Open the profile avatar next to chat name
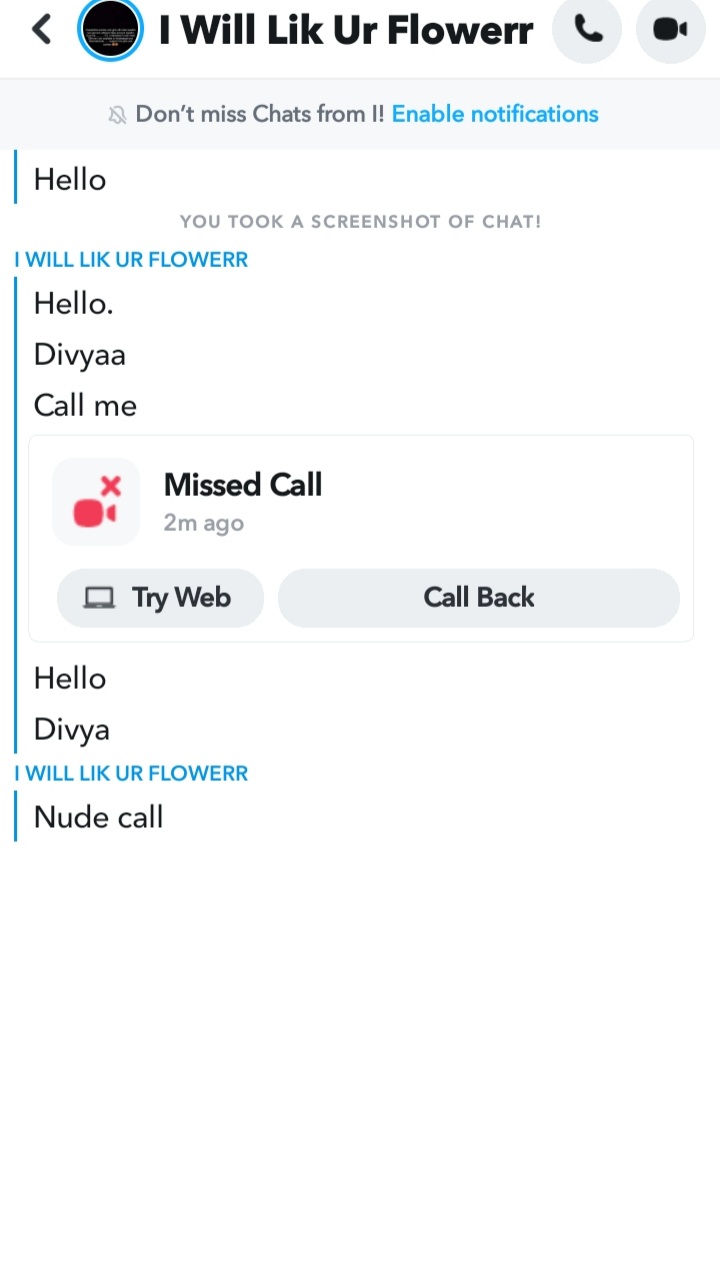This screenshot has height=1279, width=720. click(110, 29)
